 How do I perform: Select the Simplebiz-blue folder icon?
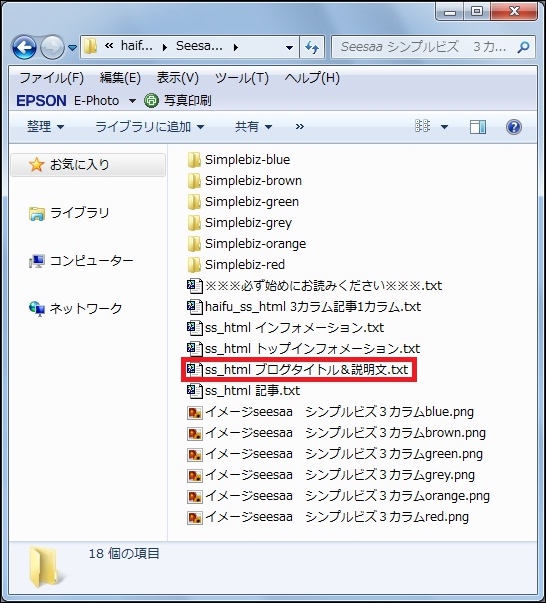point(194,160)
